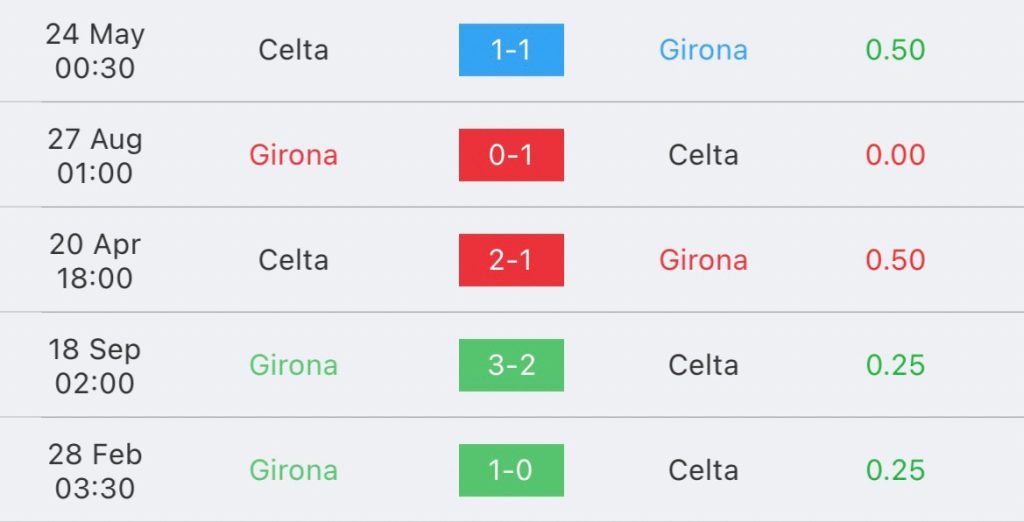
Task: Click the red 0.50 handicap value
Action: 895,260
